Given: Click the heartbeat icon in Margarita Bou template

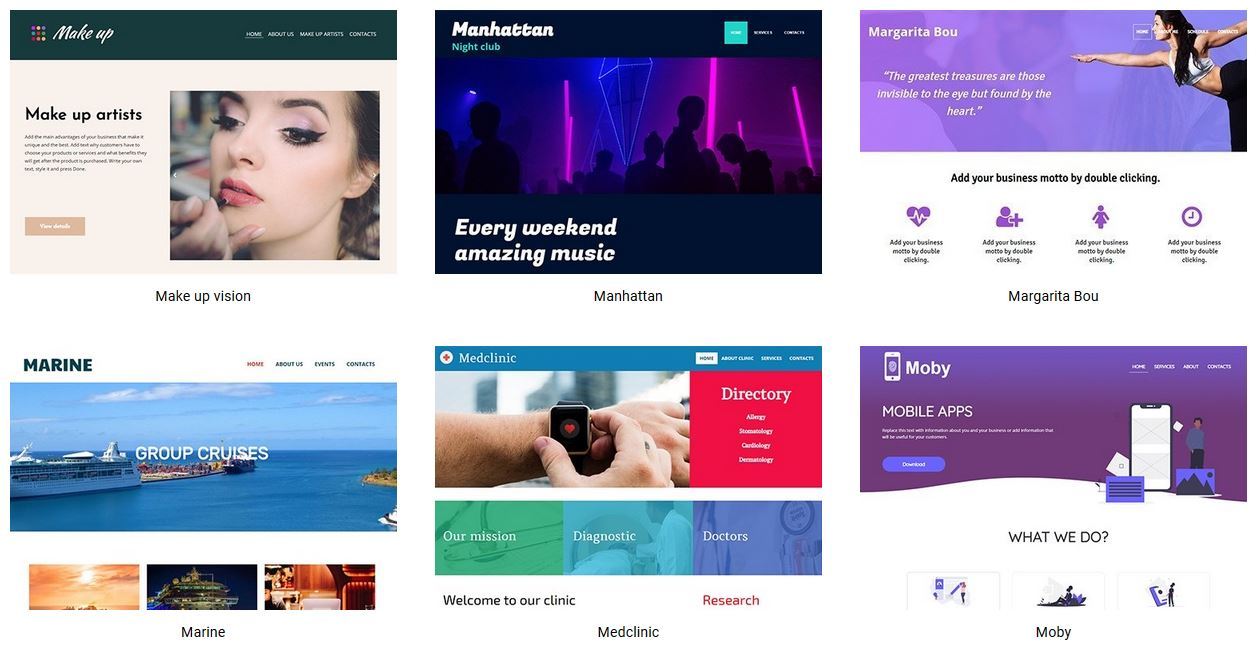Looking at the screenshot, I should (917, 216).
